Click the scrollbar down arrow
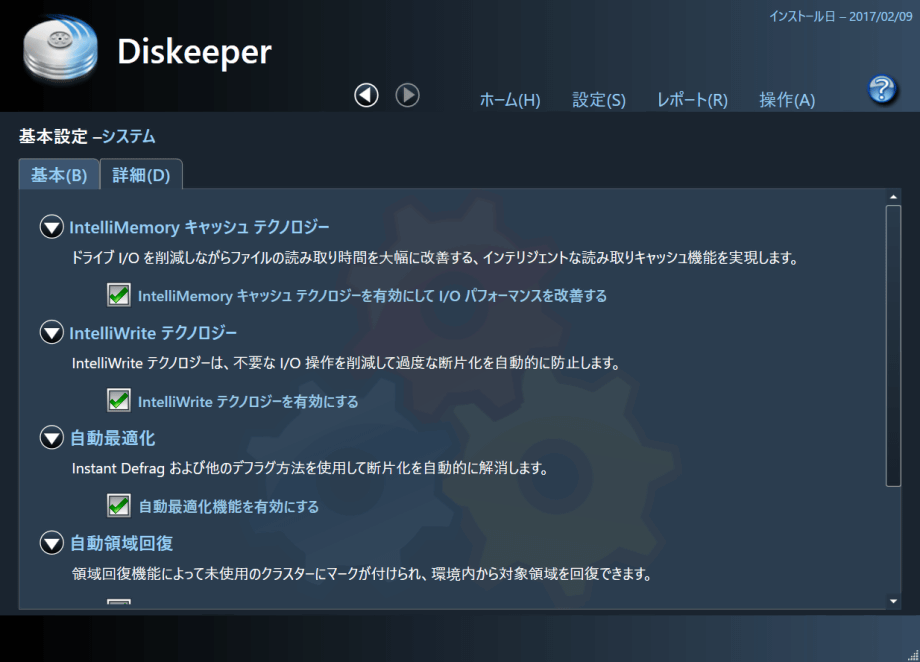Viewport: 920px width, 662px height. pos(893,601)
